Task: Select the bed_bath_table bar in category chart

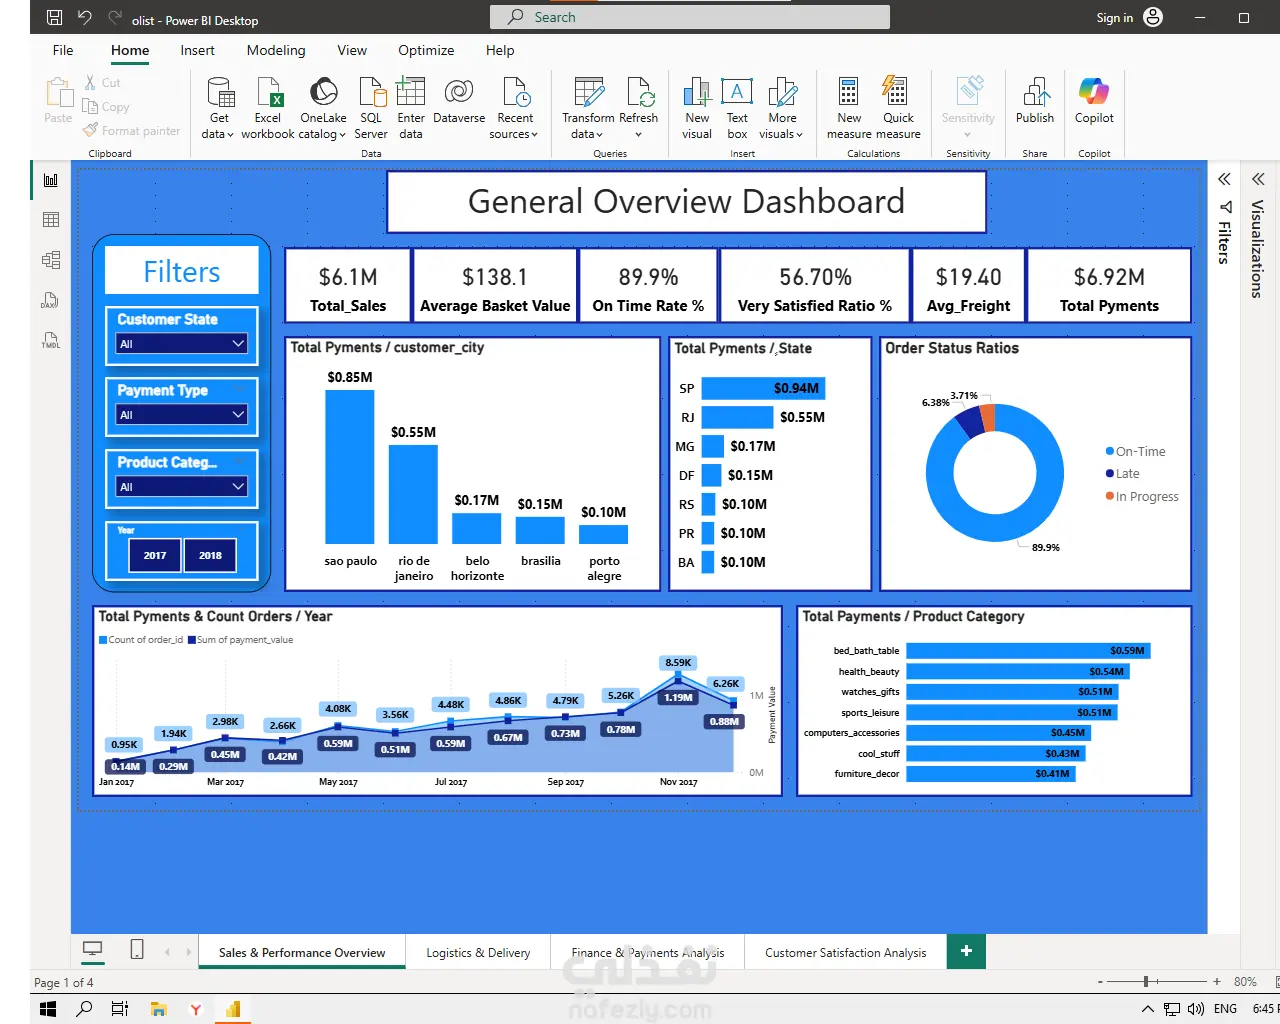Action: pyautogui.click(x=1028, y=651)
